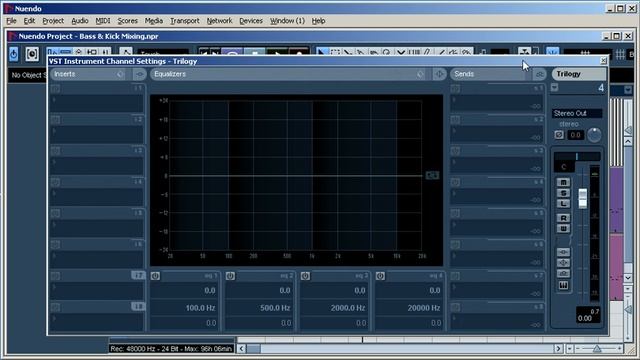Click the power icon in project toolbar

13,54
